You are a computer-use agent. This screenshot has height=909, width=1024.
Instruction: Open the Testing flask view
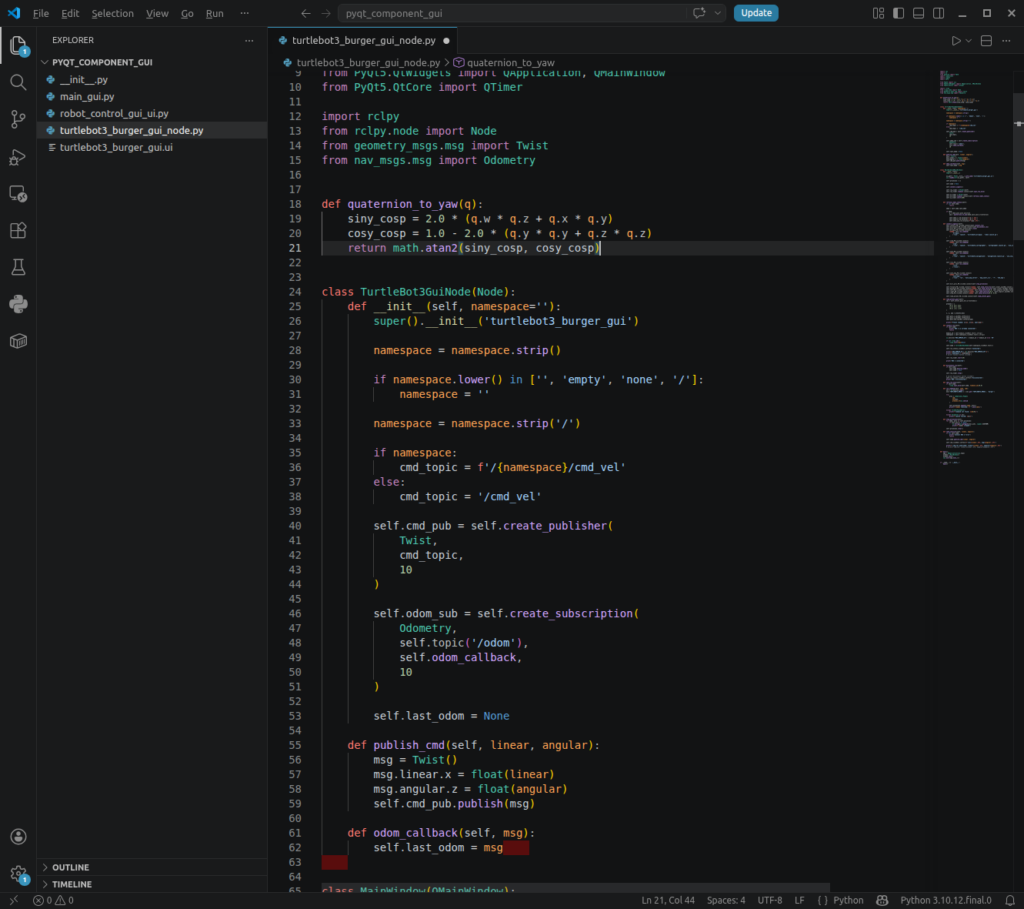(18, 267)
